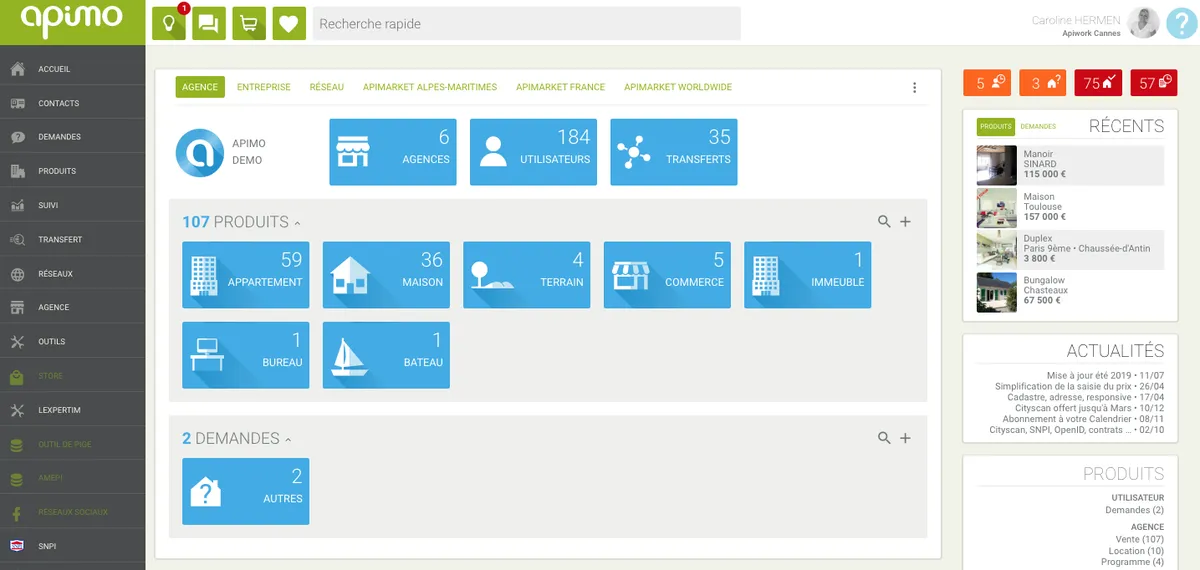Open the shopping cart icon
The width and height of the screenshot is (1200, 570).
coord(249,24)
